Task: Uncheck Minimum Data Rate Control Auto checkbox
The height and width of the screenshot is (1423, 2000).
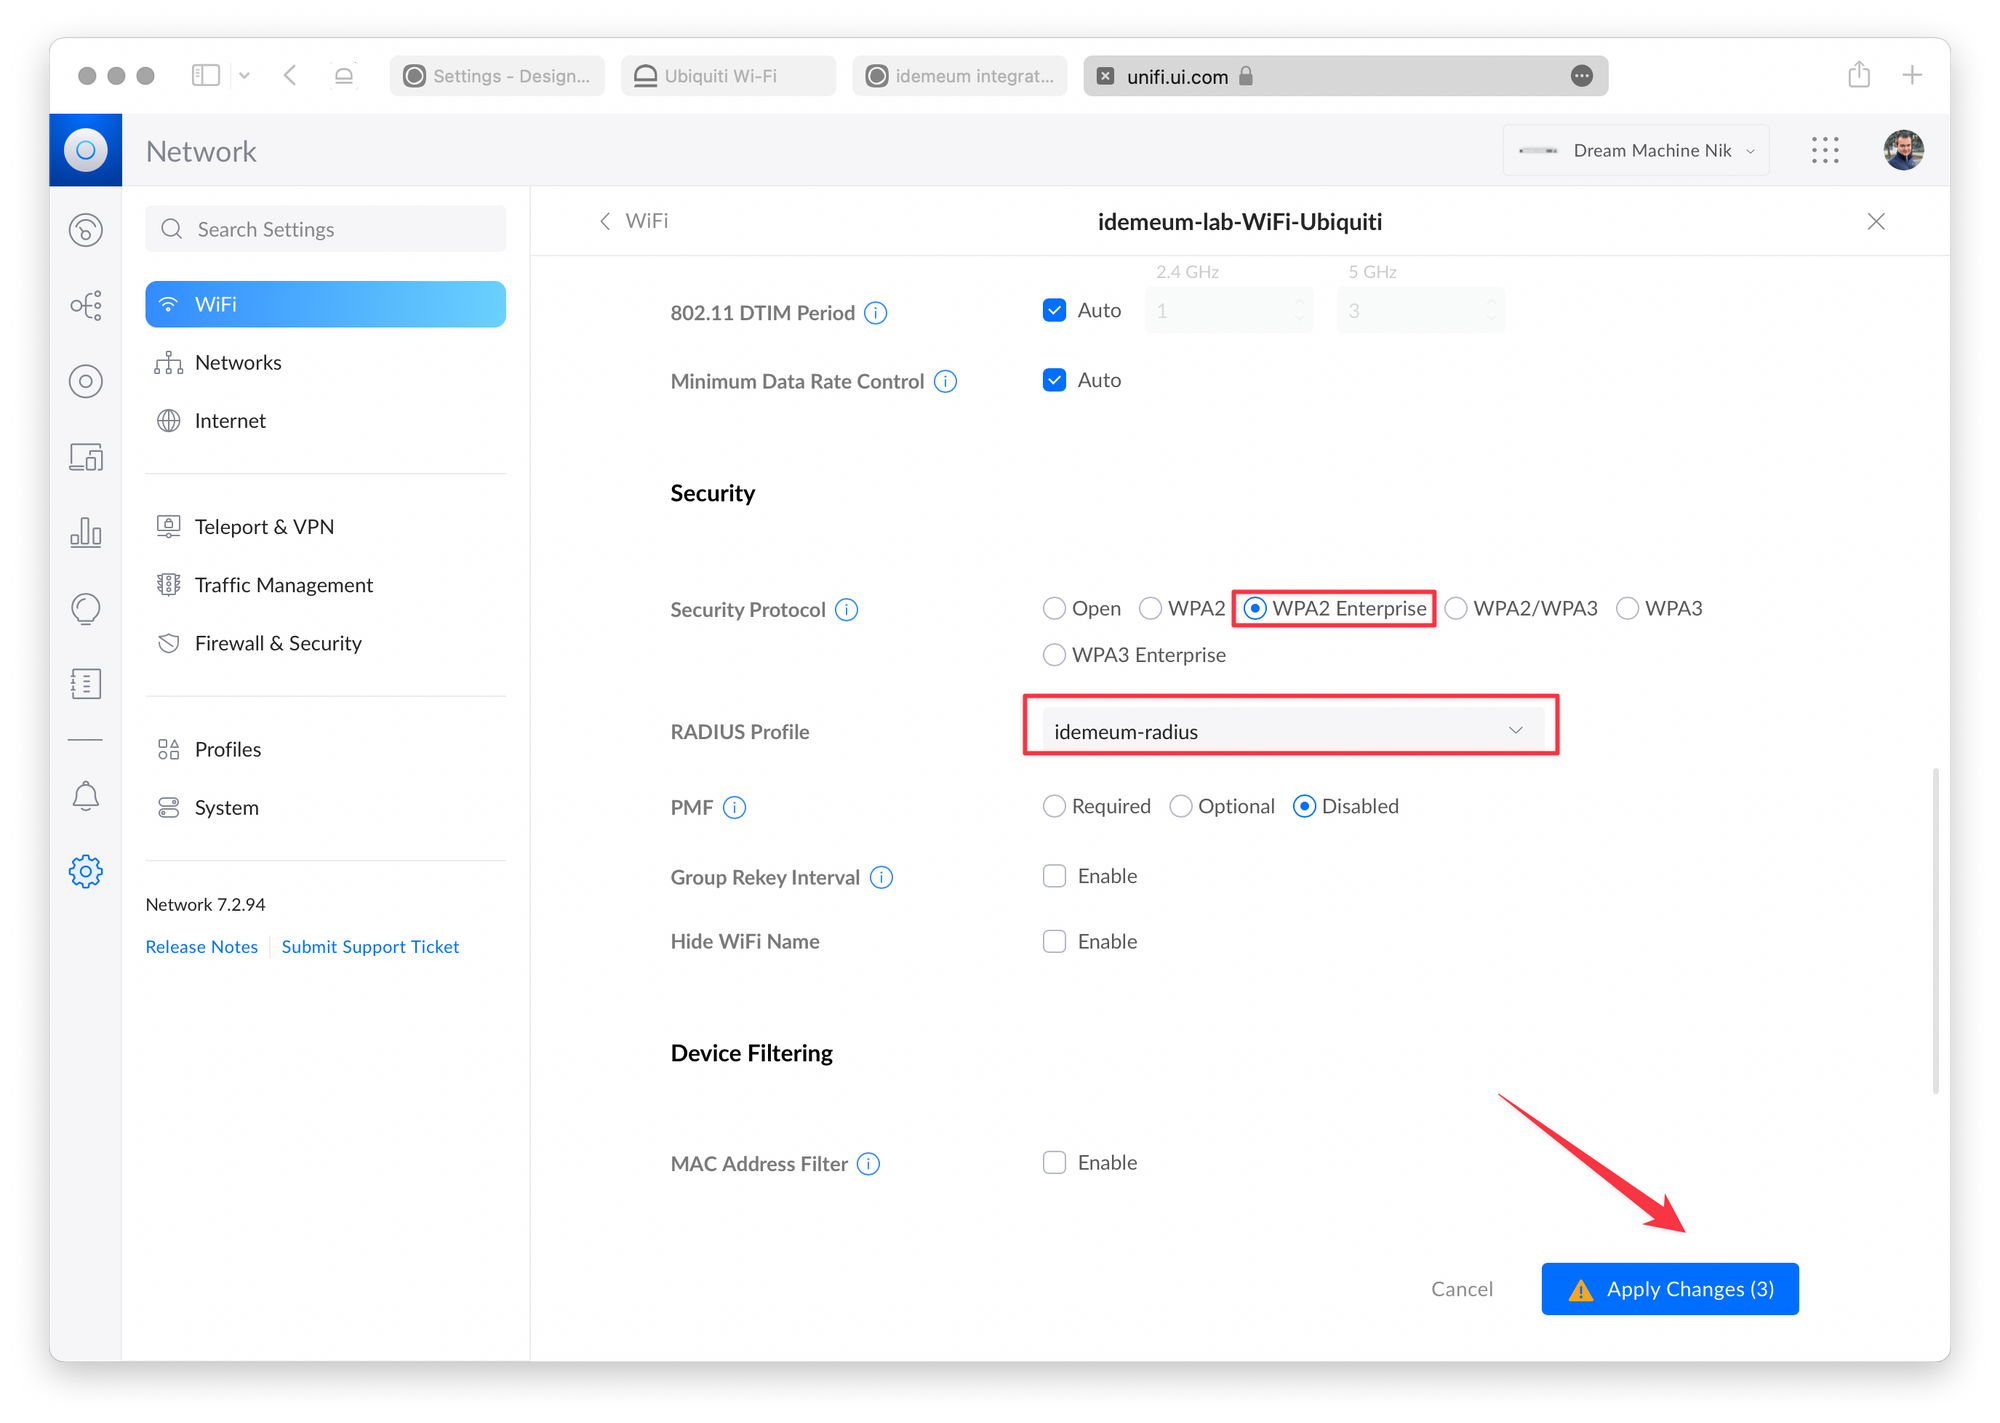Action: coord(1054,380)
